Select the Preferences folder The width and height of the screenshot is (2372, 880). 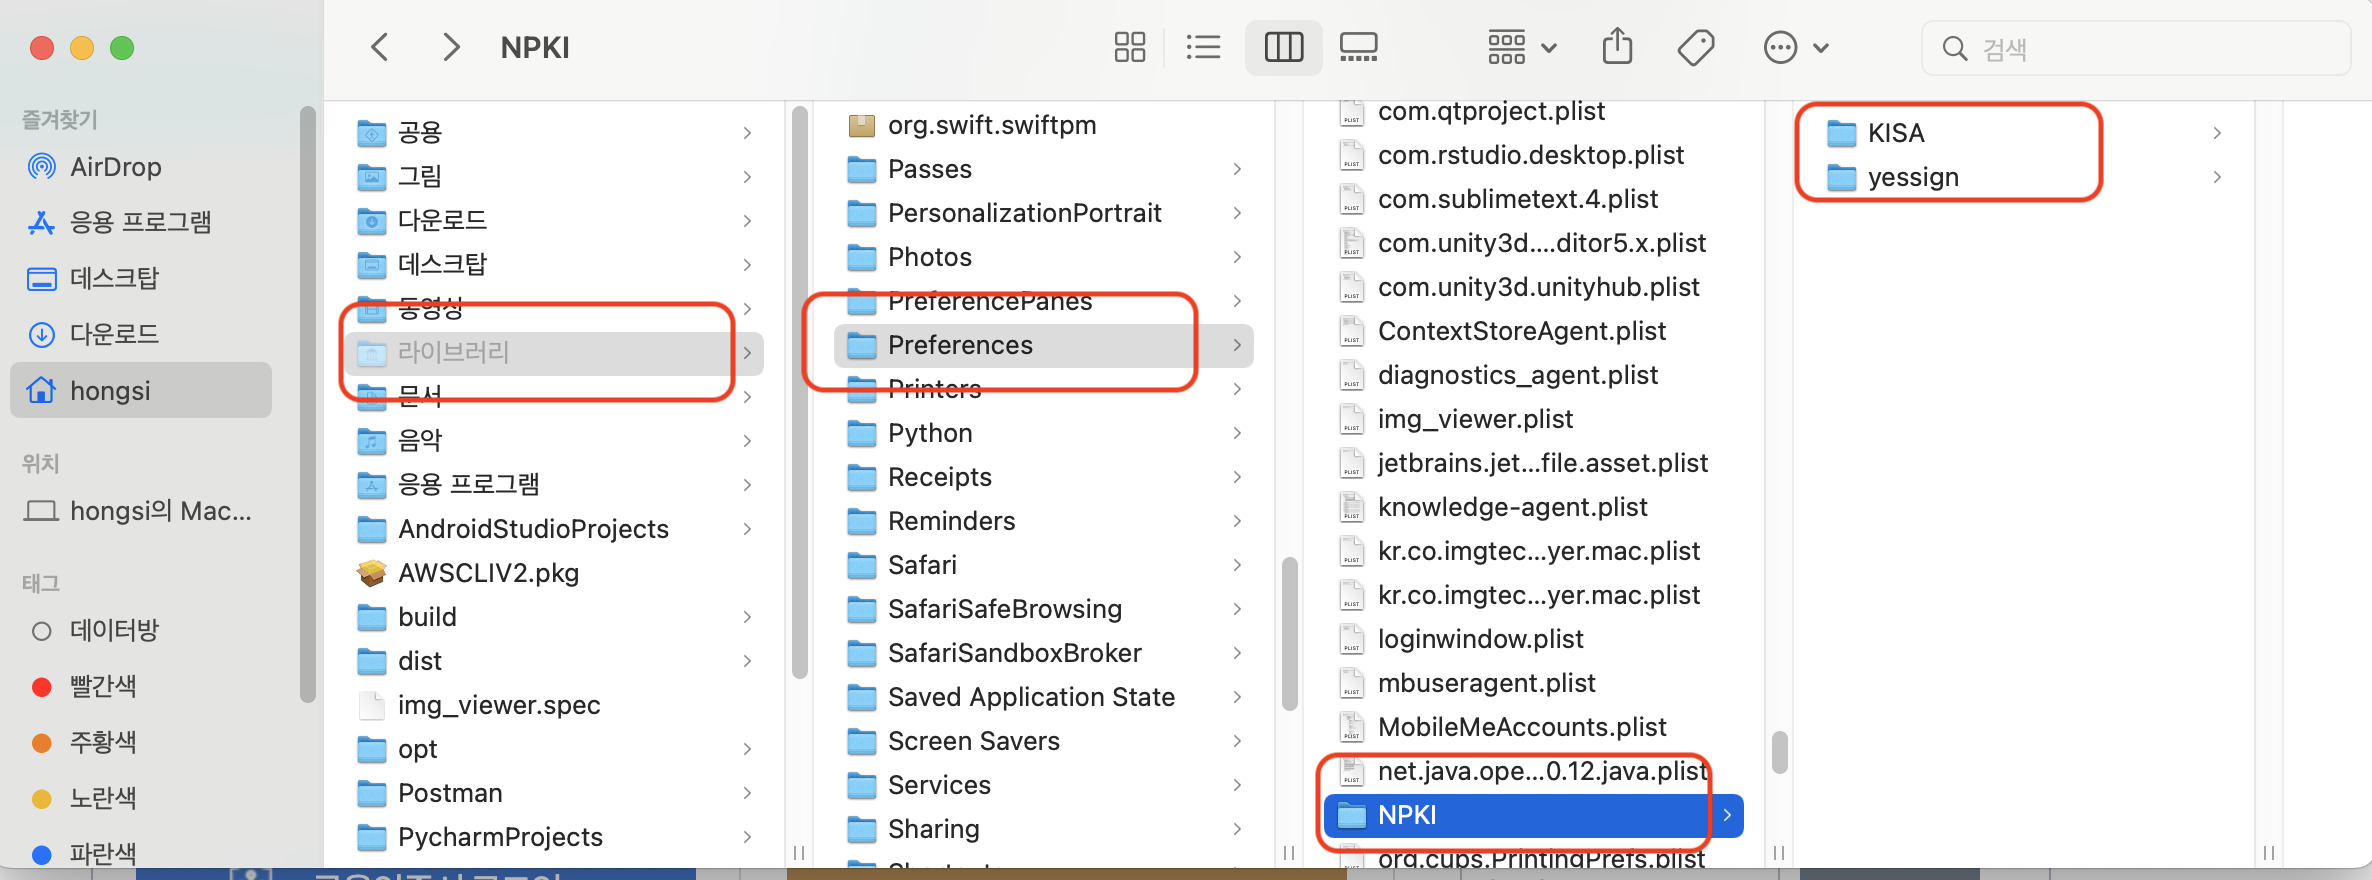(1044, 344)
